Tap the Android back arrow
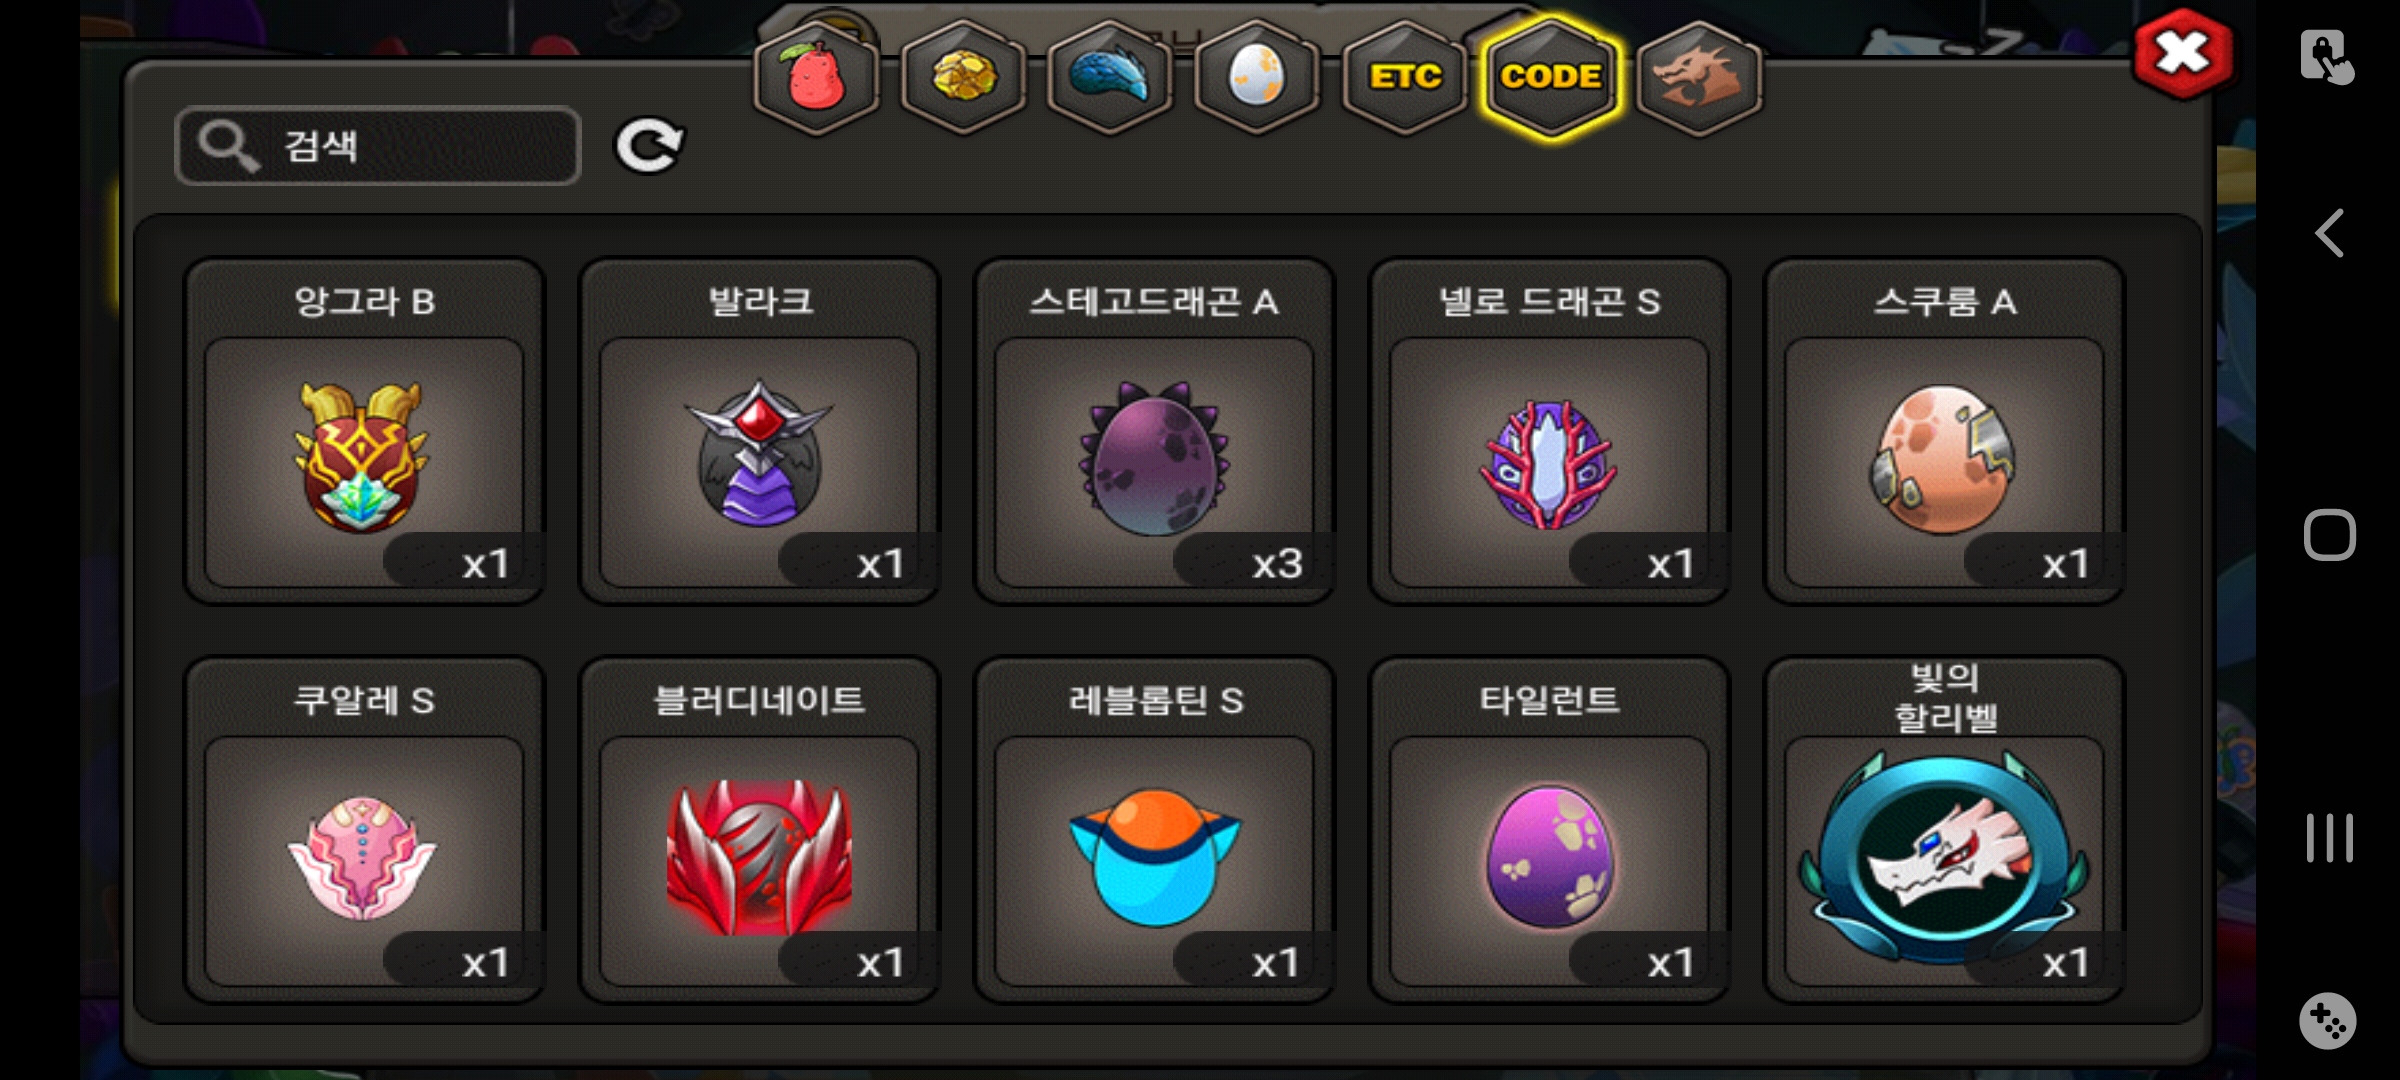2400x1080 pixels. point(2330,233)
